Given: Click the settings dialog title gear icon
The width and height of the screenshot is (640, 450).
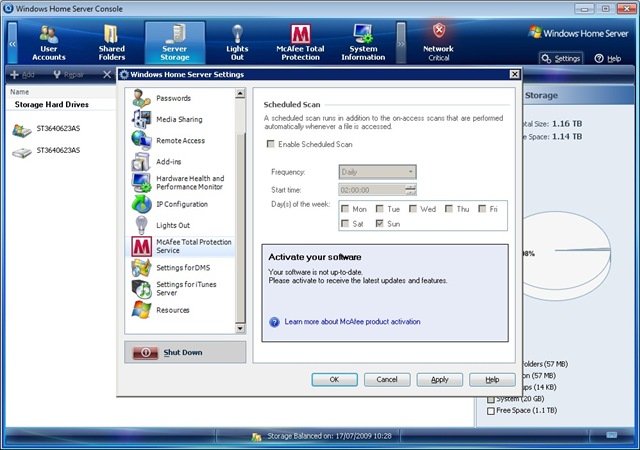Looking at the screenshot, I should (124, 74).
